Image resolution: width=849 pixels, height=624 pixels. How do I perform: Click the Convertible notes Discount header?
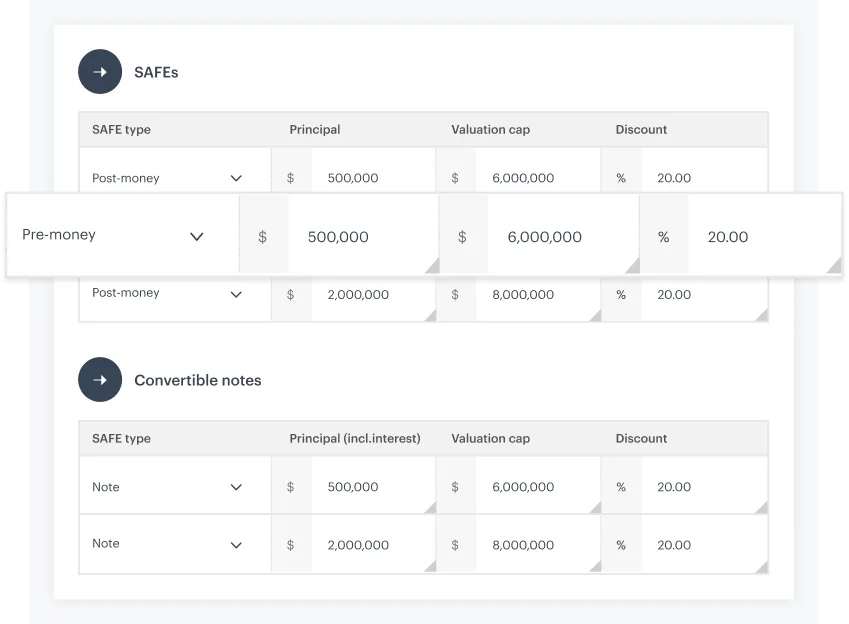click(641, 438)
